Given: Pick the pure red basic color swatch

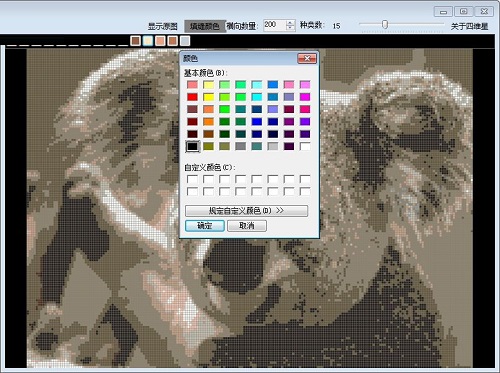Looking at the screenshot, I should 192,97.
